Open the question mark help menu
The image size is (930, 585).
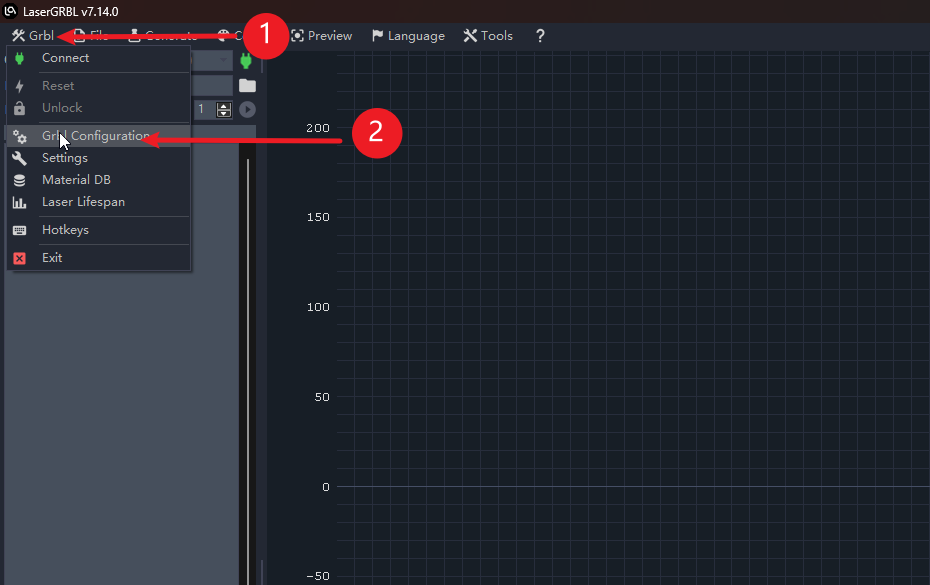pos(540,36)
